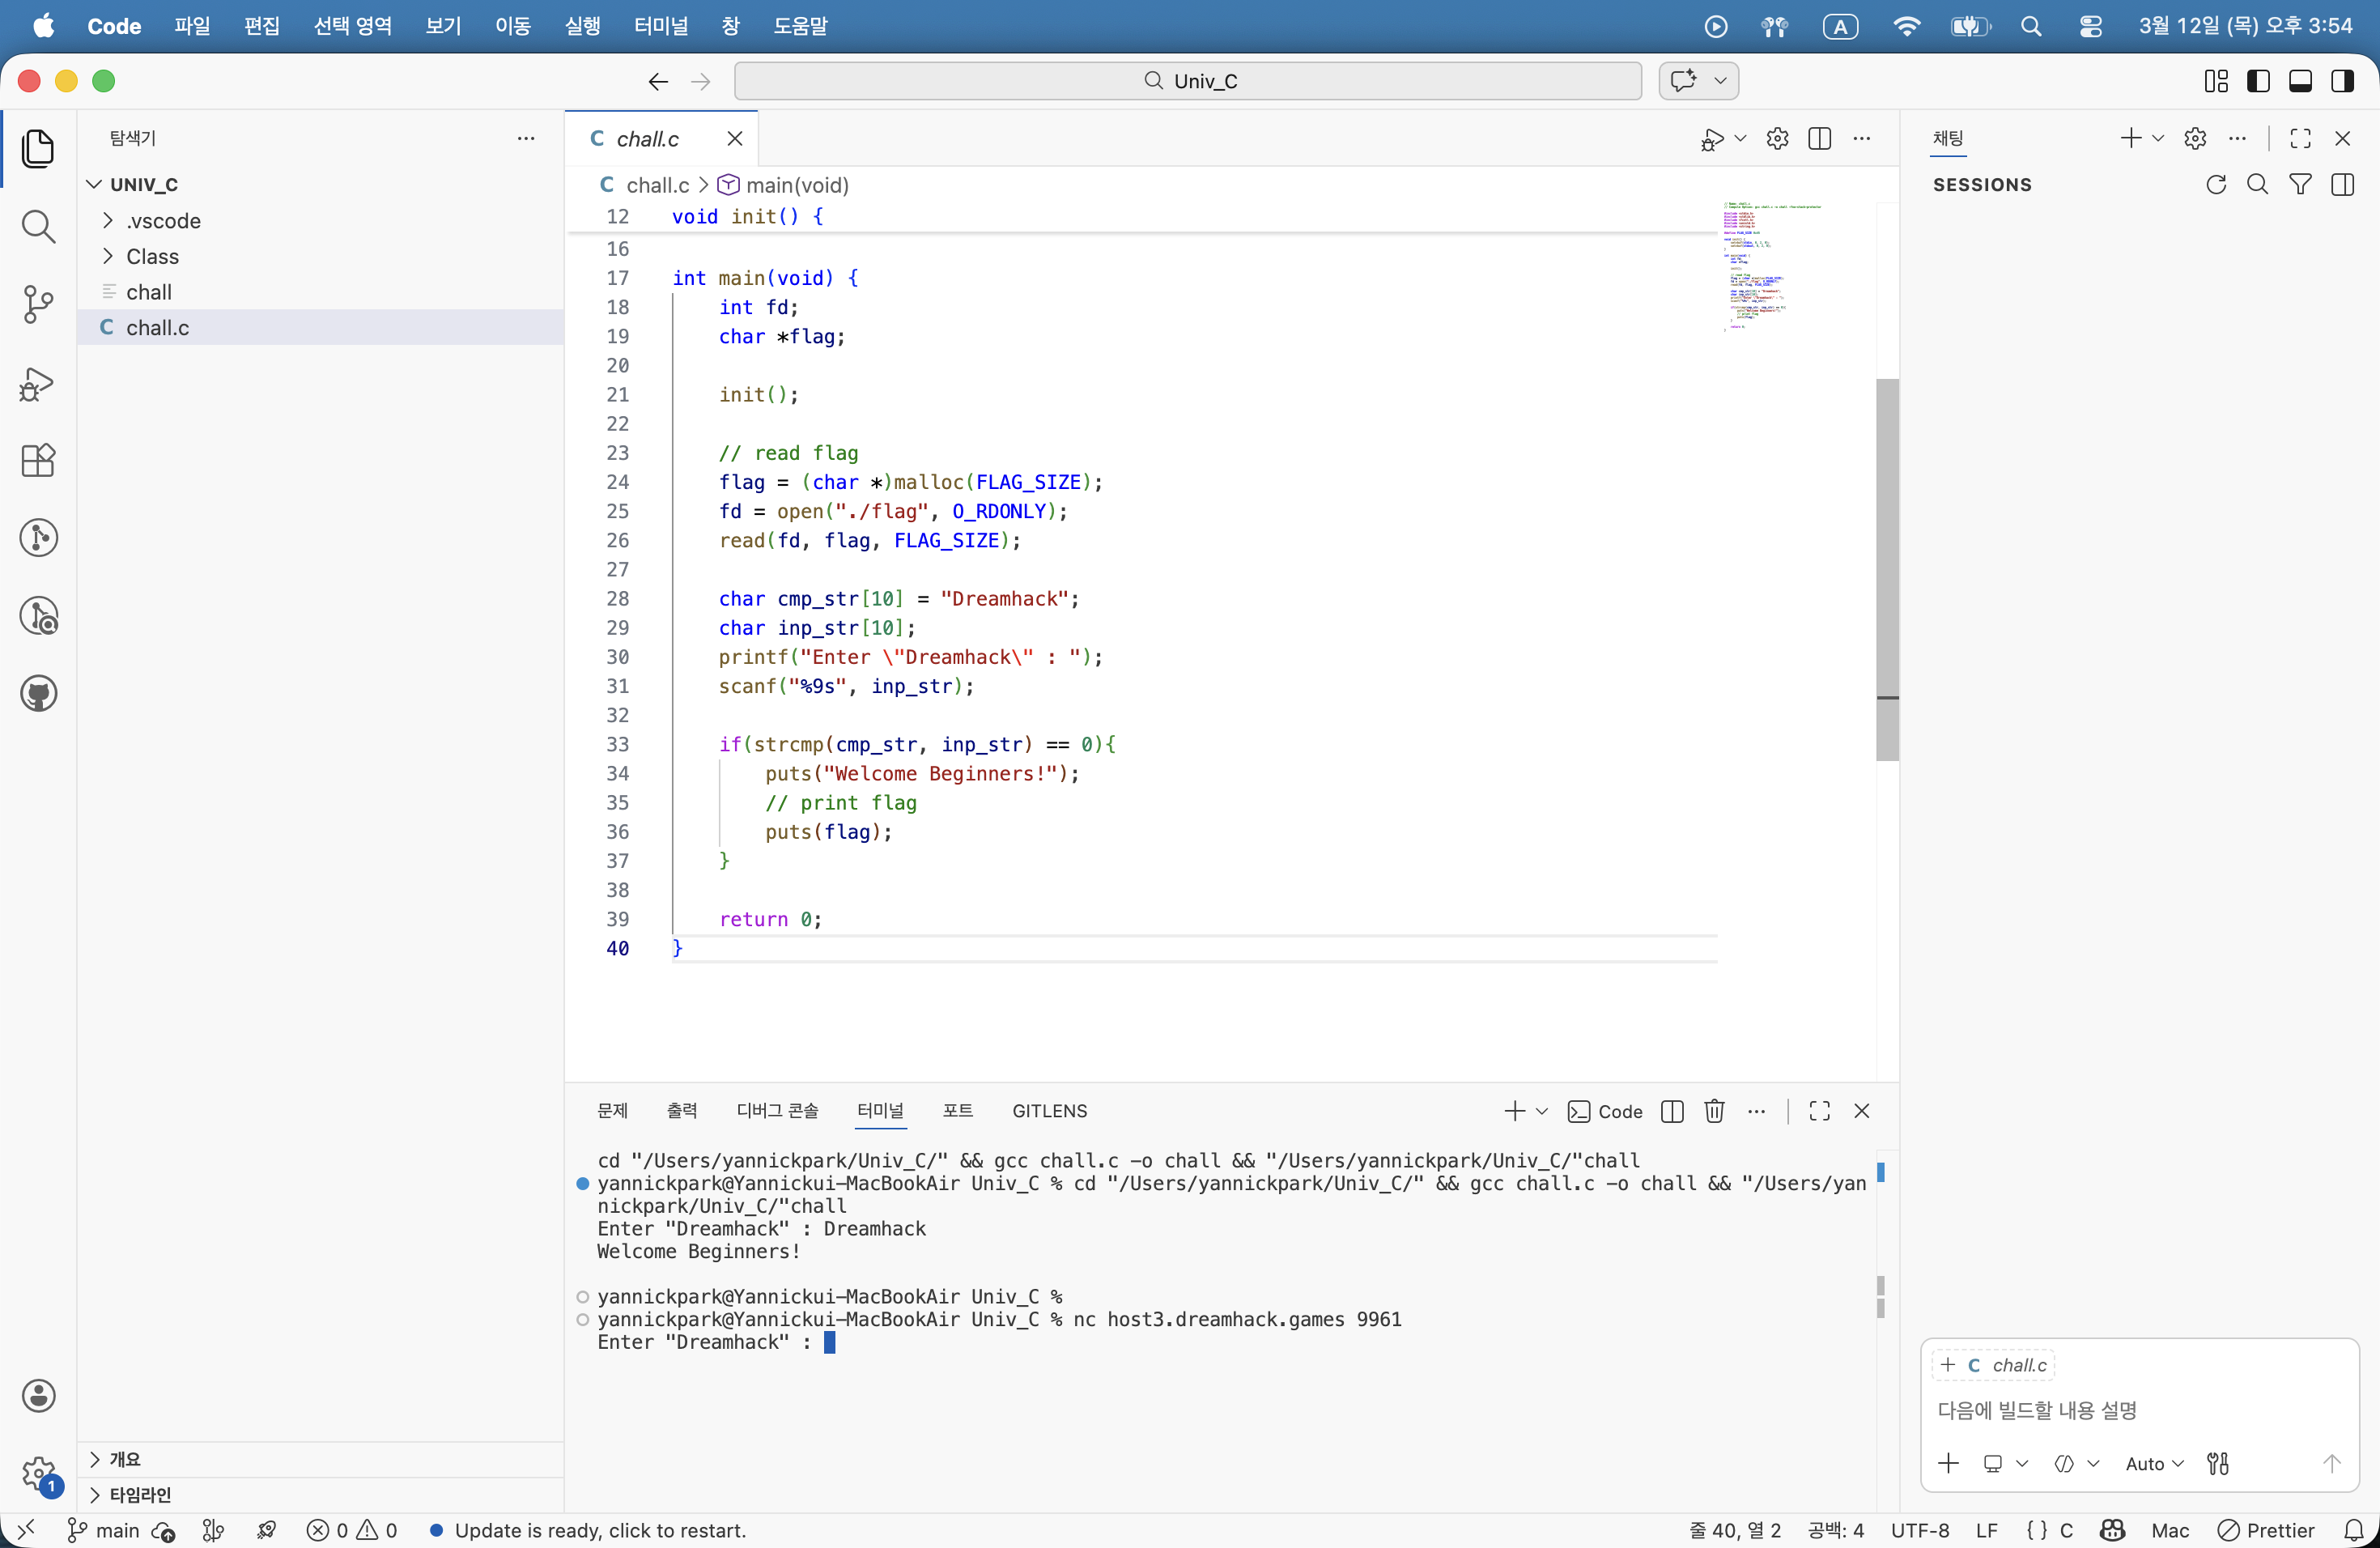Expand the 타임라인 section
The width and height of the screenshot is (2380, 1548).
tap(140, 1495)
